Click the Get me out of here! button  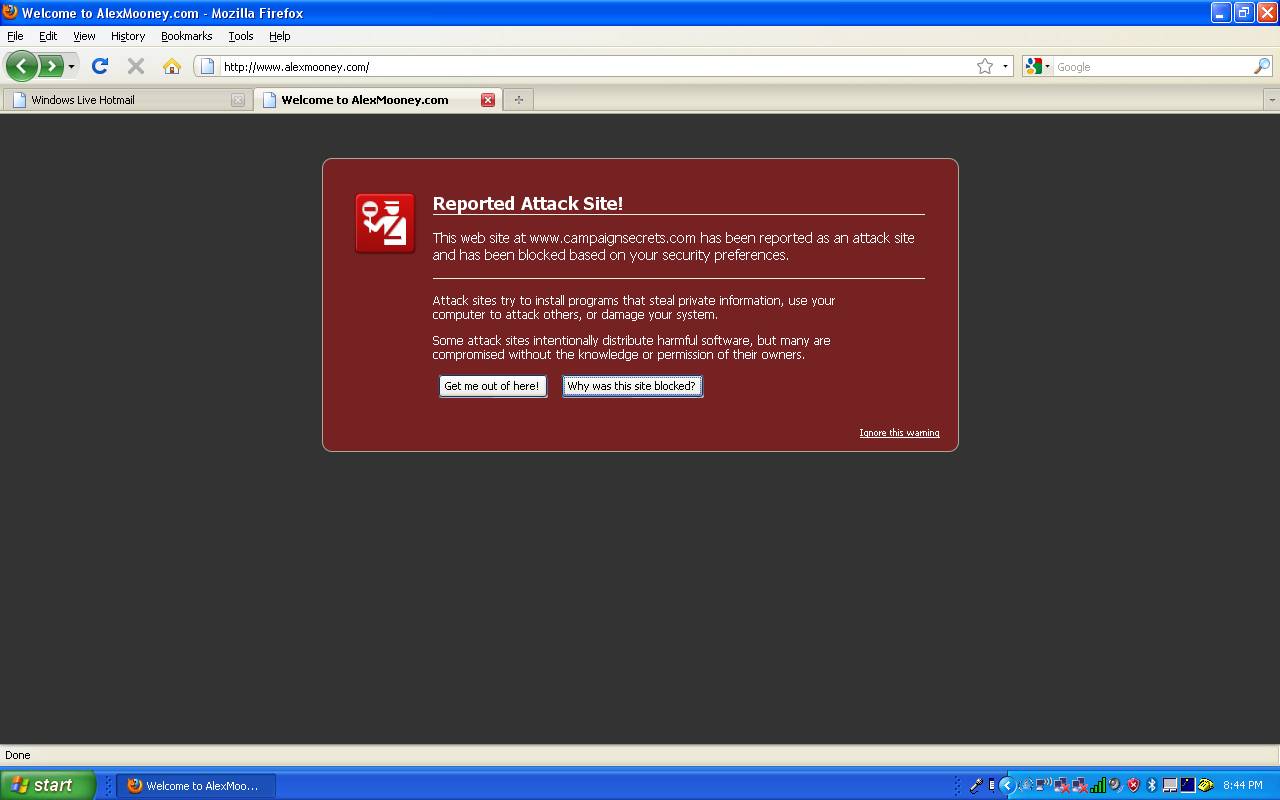pyautogui.click(x=492, y=386)
